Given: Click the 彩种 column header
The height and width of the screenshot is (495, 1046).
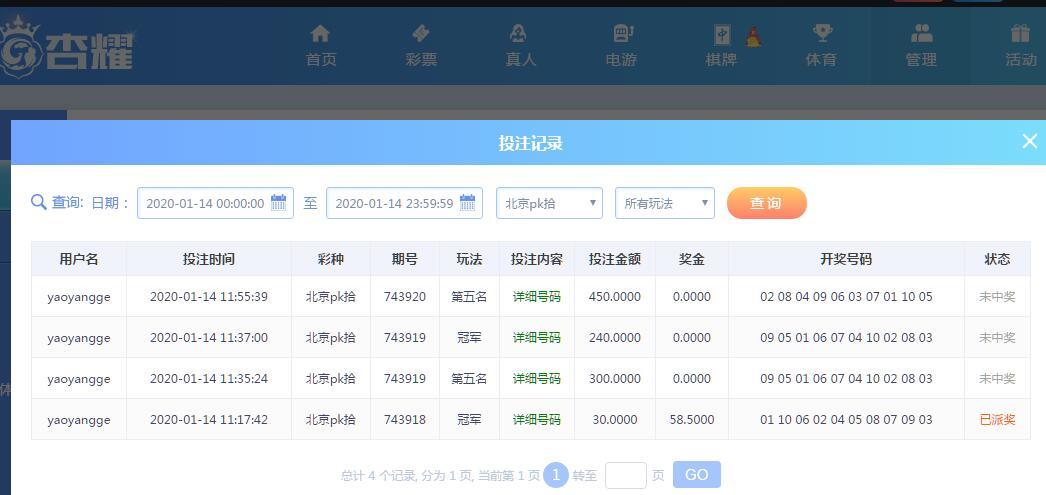Looking at the screenshot, I should [x=331, y=259].
